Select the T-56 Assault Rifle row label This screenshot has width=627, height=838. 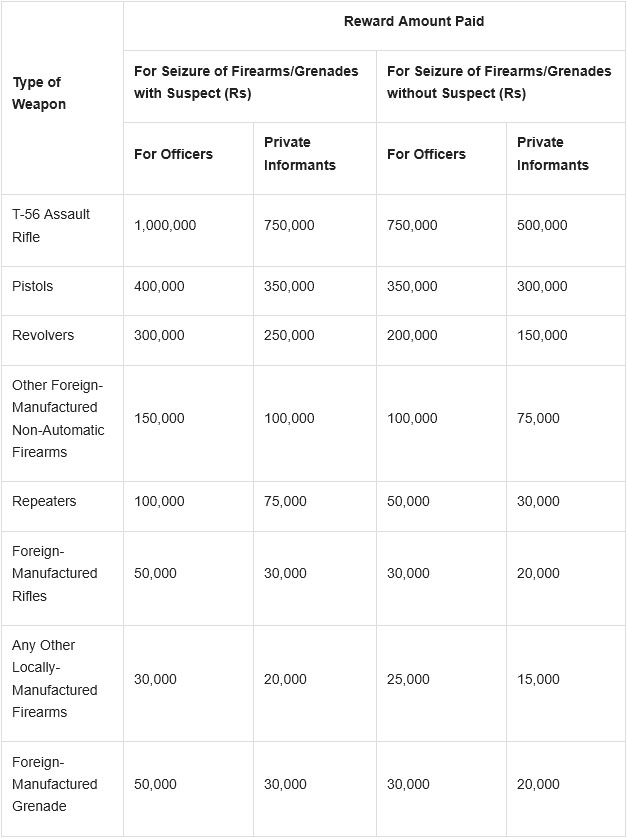(51, 226)
